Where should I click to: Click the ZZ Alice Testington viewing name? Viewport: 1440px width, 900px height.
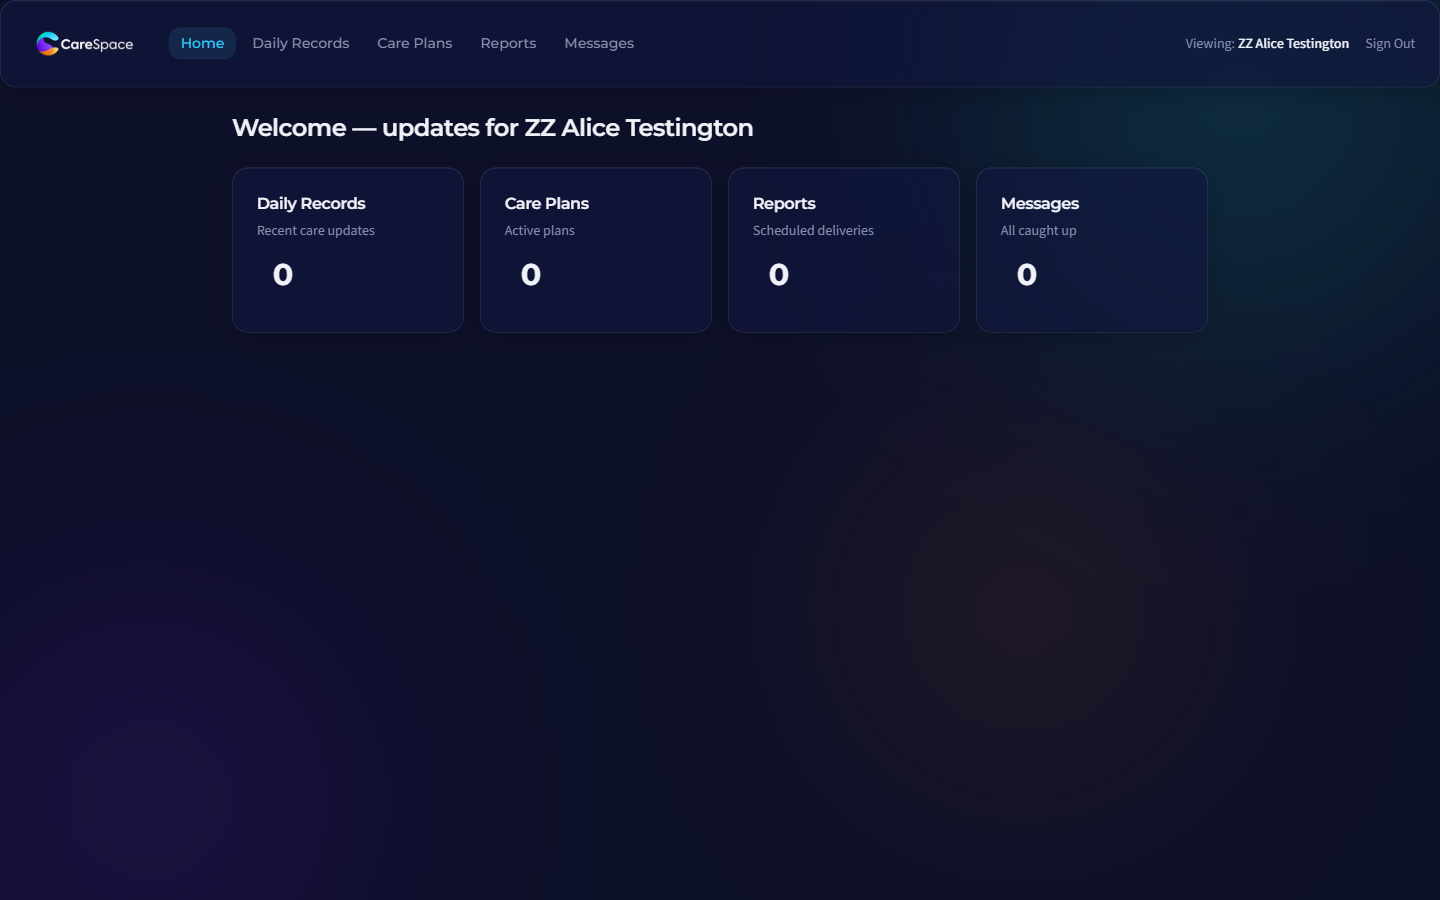(1293, 43)
